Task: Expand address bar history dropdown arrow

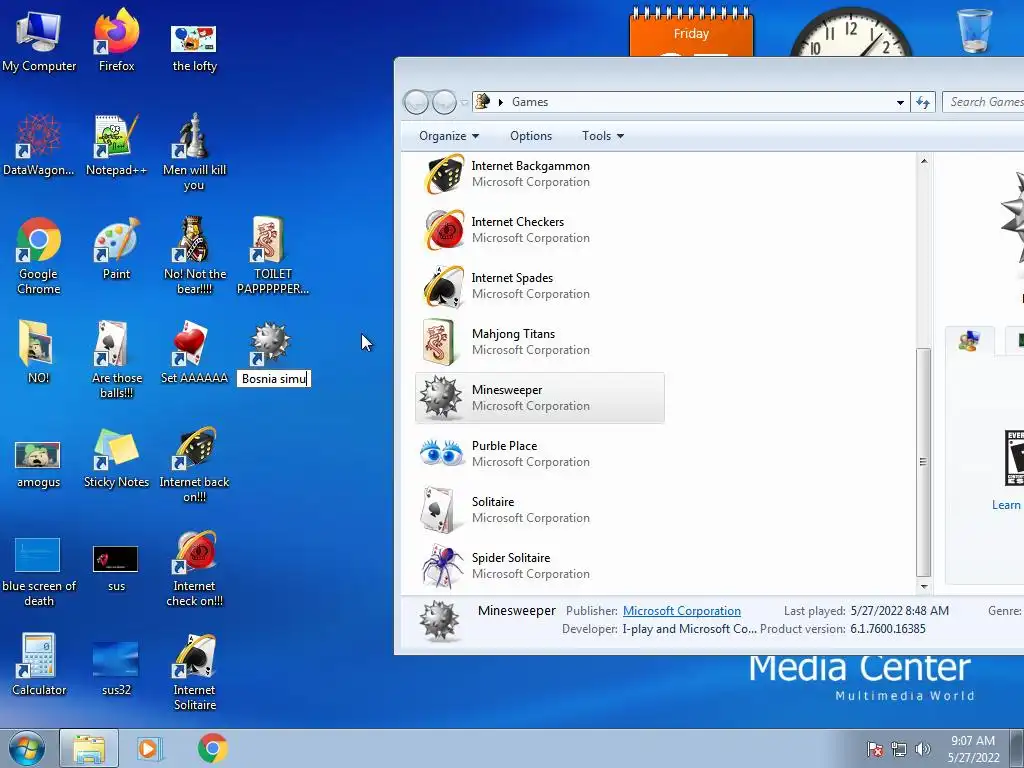Action: point(900,103)
